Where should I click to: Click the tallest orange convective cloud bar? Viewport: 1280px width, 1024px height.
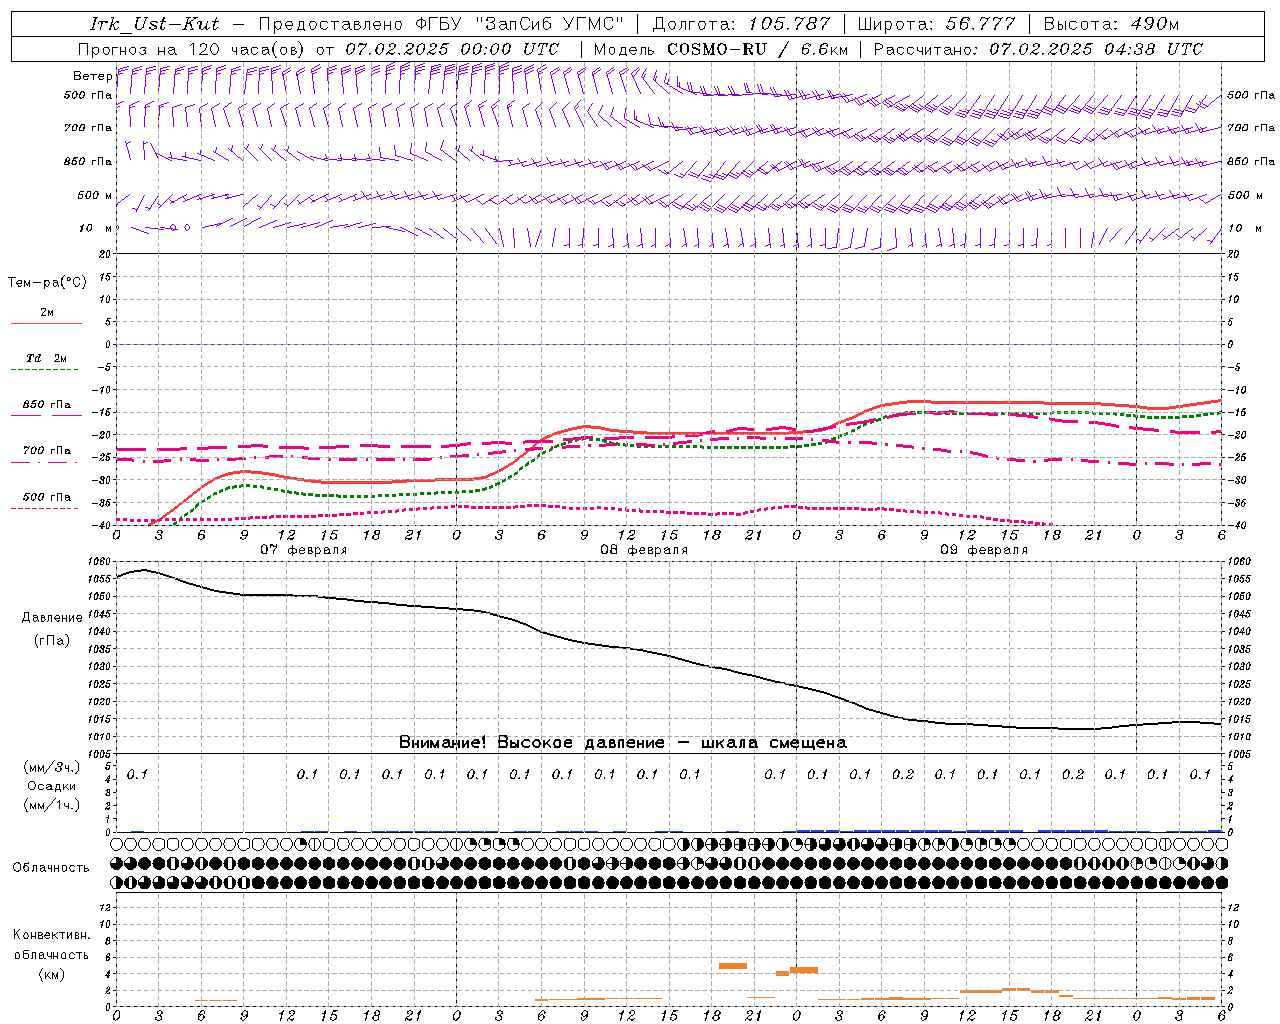pyautogui.click(x=733, y=966)
